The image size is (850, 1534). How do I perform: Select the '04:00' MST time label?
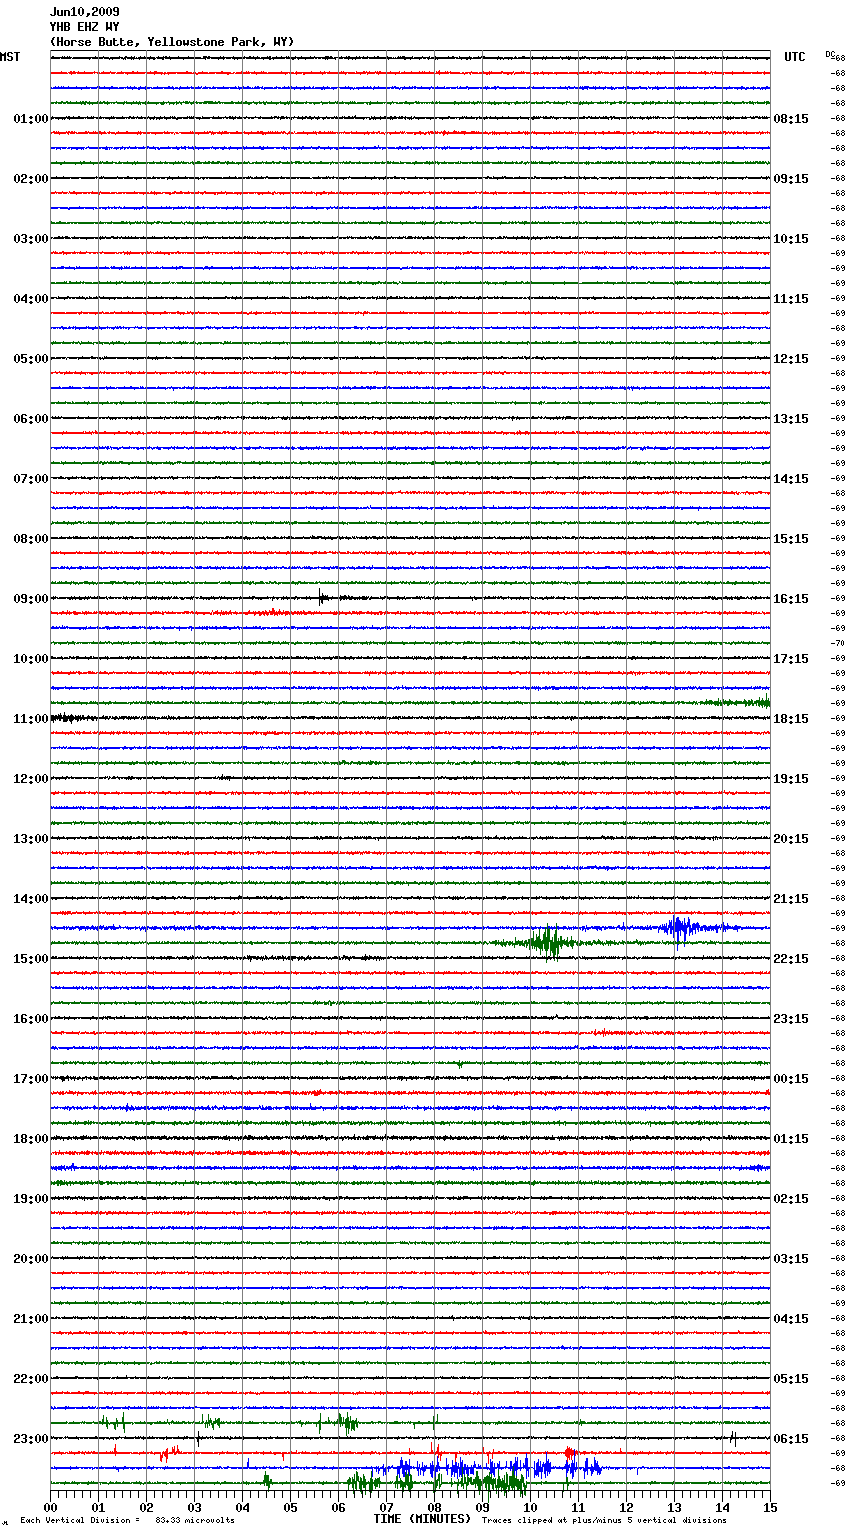[31, 299]
